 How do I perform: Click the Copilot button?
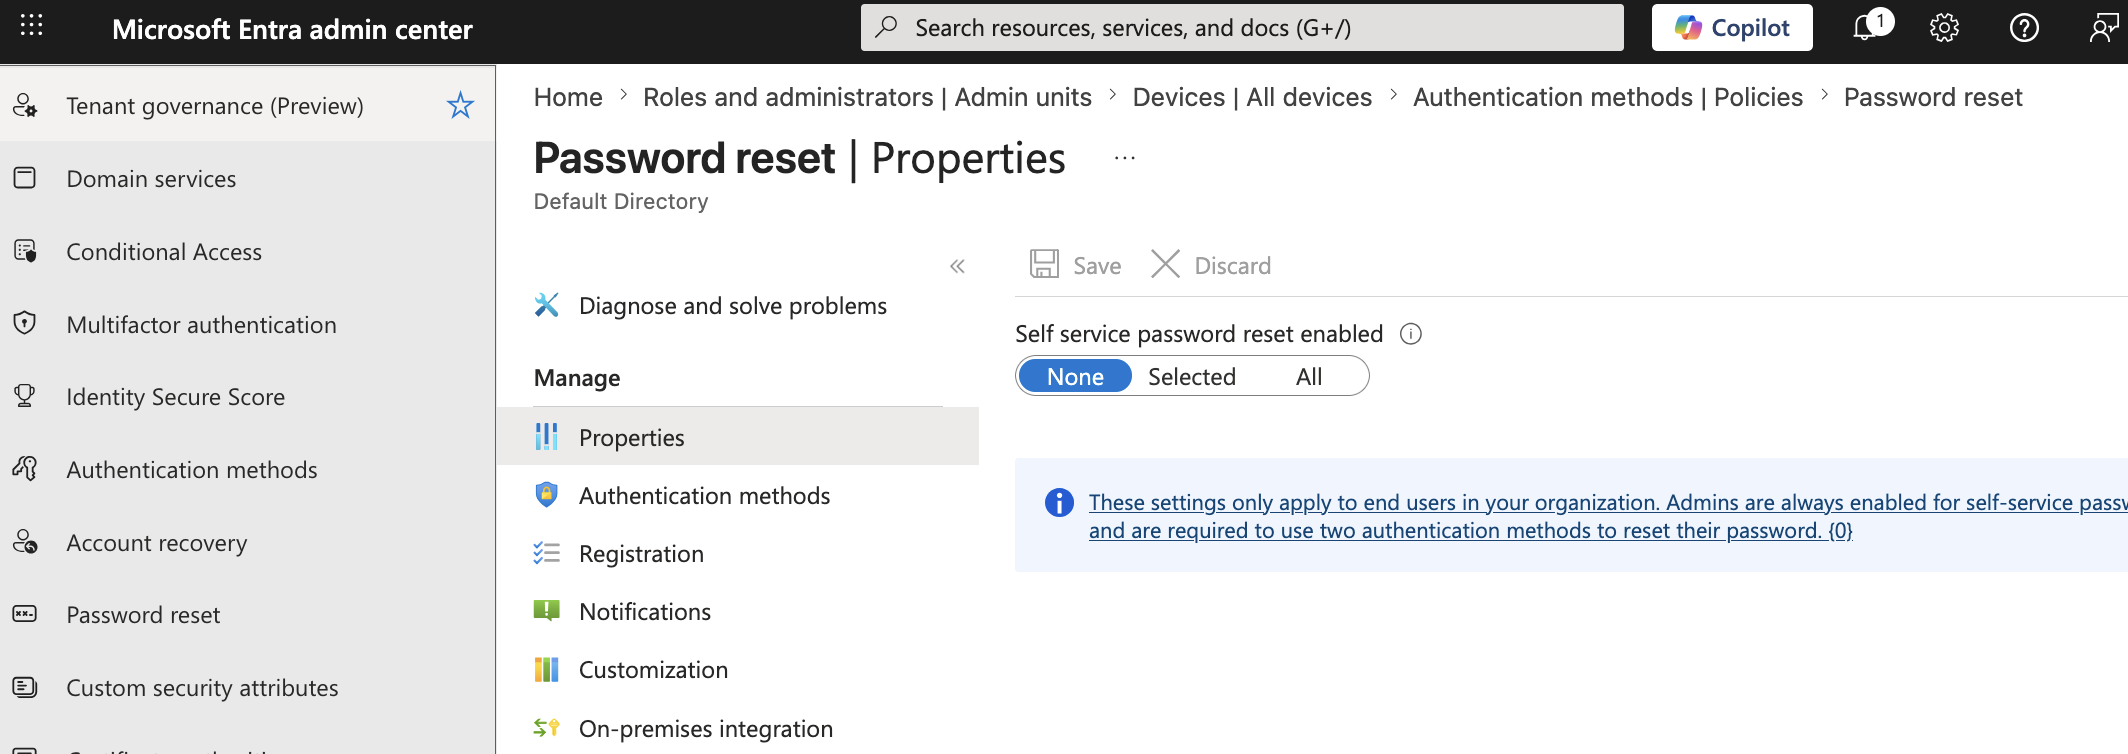(1732, 27)
